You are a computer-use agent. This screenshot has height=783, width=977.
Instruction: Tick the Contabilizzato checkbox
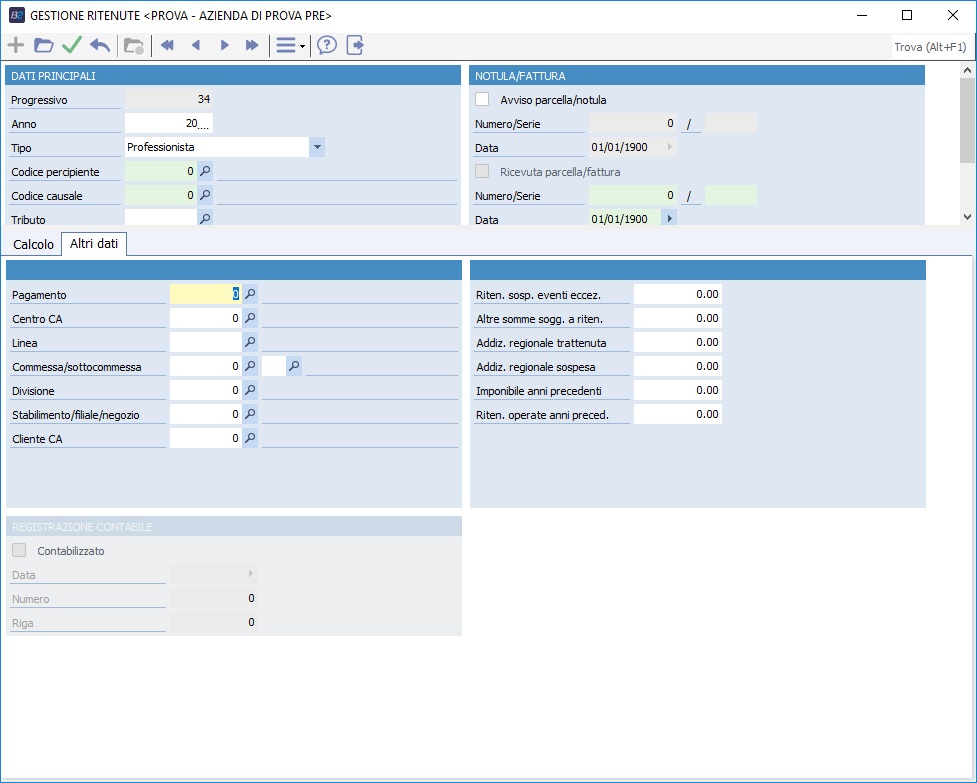point(19,551)
